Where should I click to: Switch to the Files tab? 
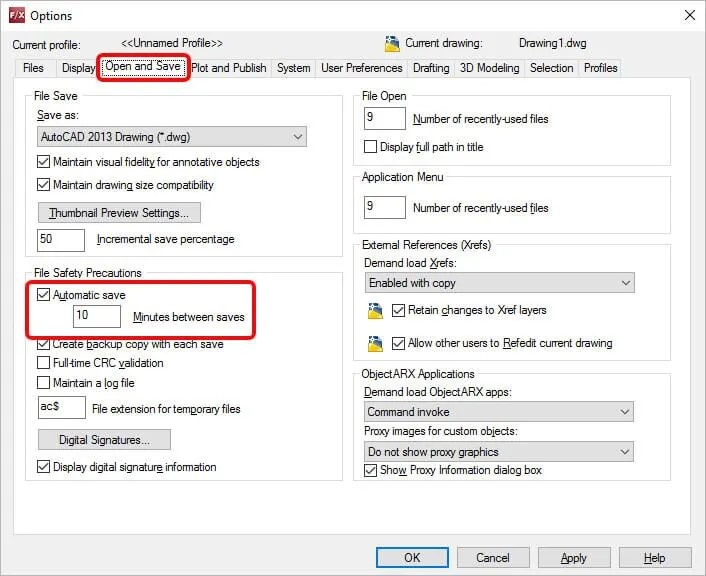pos(33,68)
